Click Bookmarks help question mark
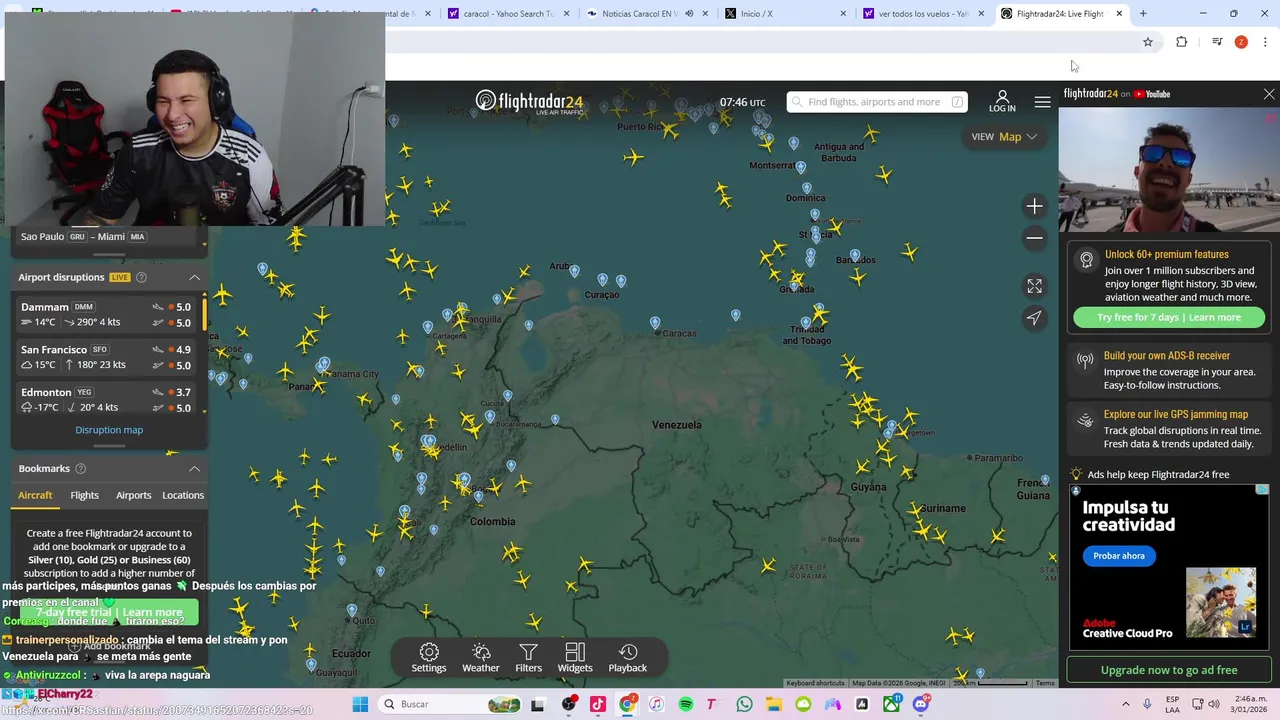 [80, 468]
